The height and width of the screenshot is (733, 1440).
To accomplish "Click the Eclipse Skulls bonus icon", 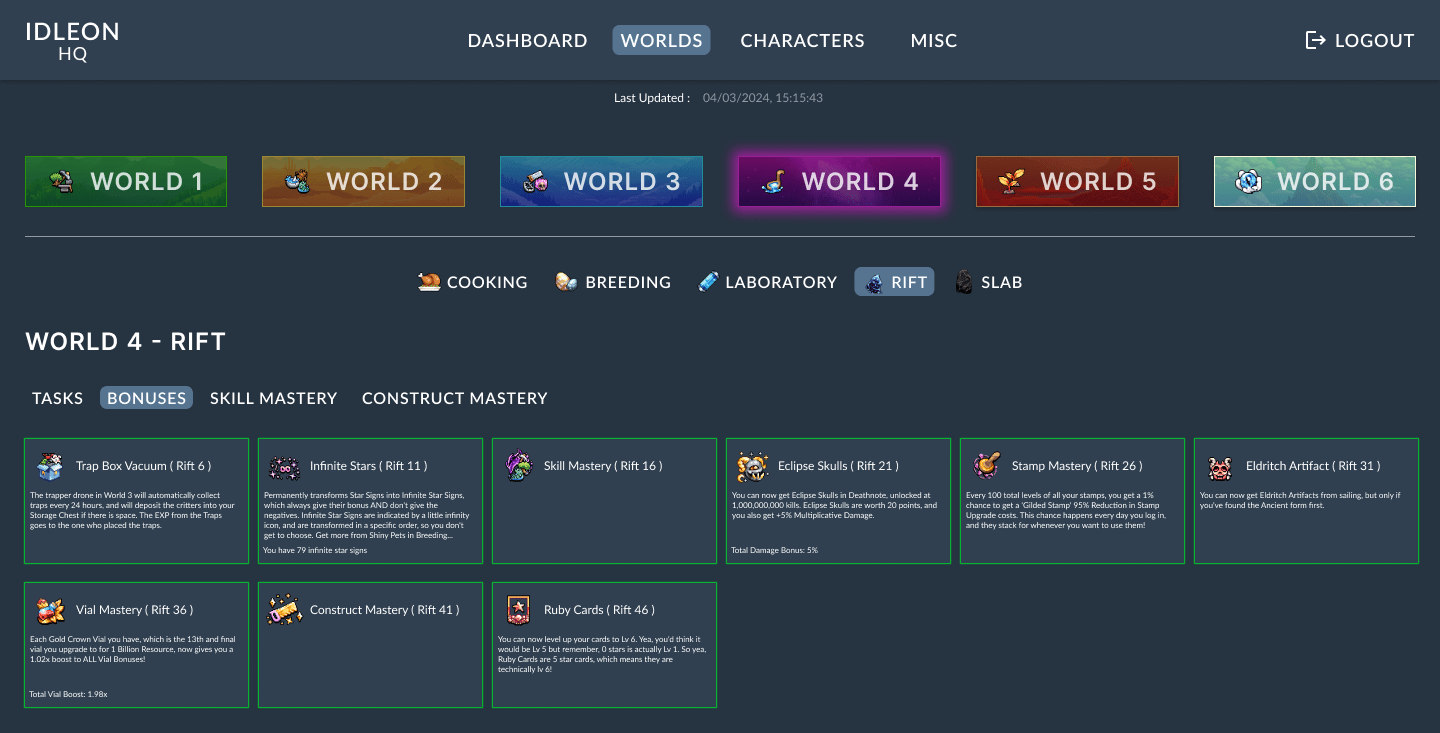I will click(752, 467).
